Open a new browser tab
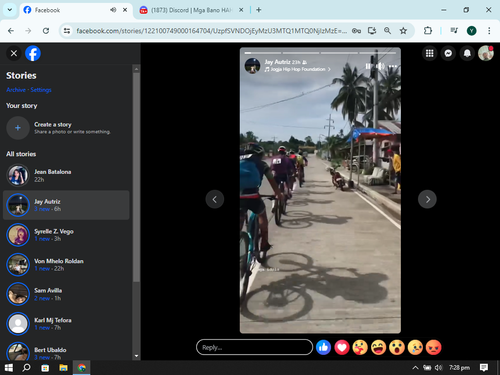 [x=259, y=10]
